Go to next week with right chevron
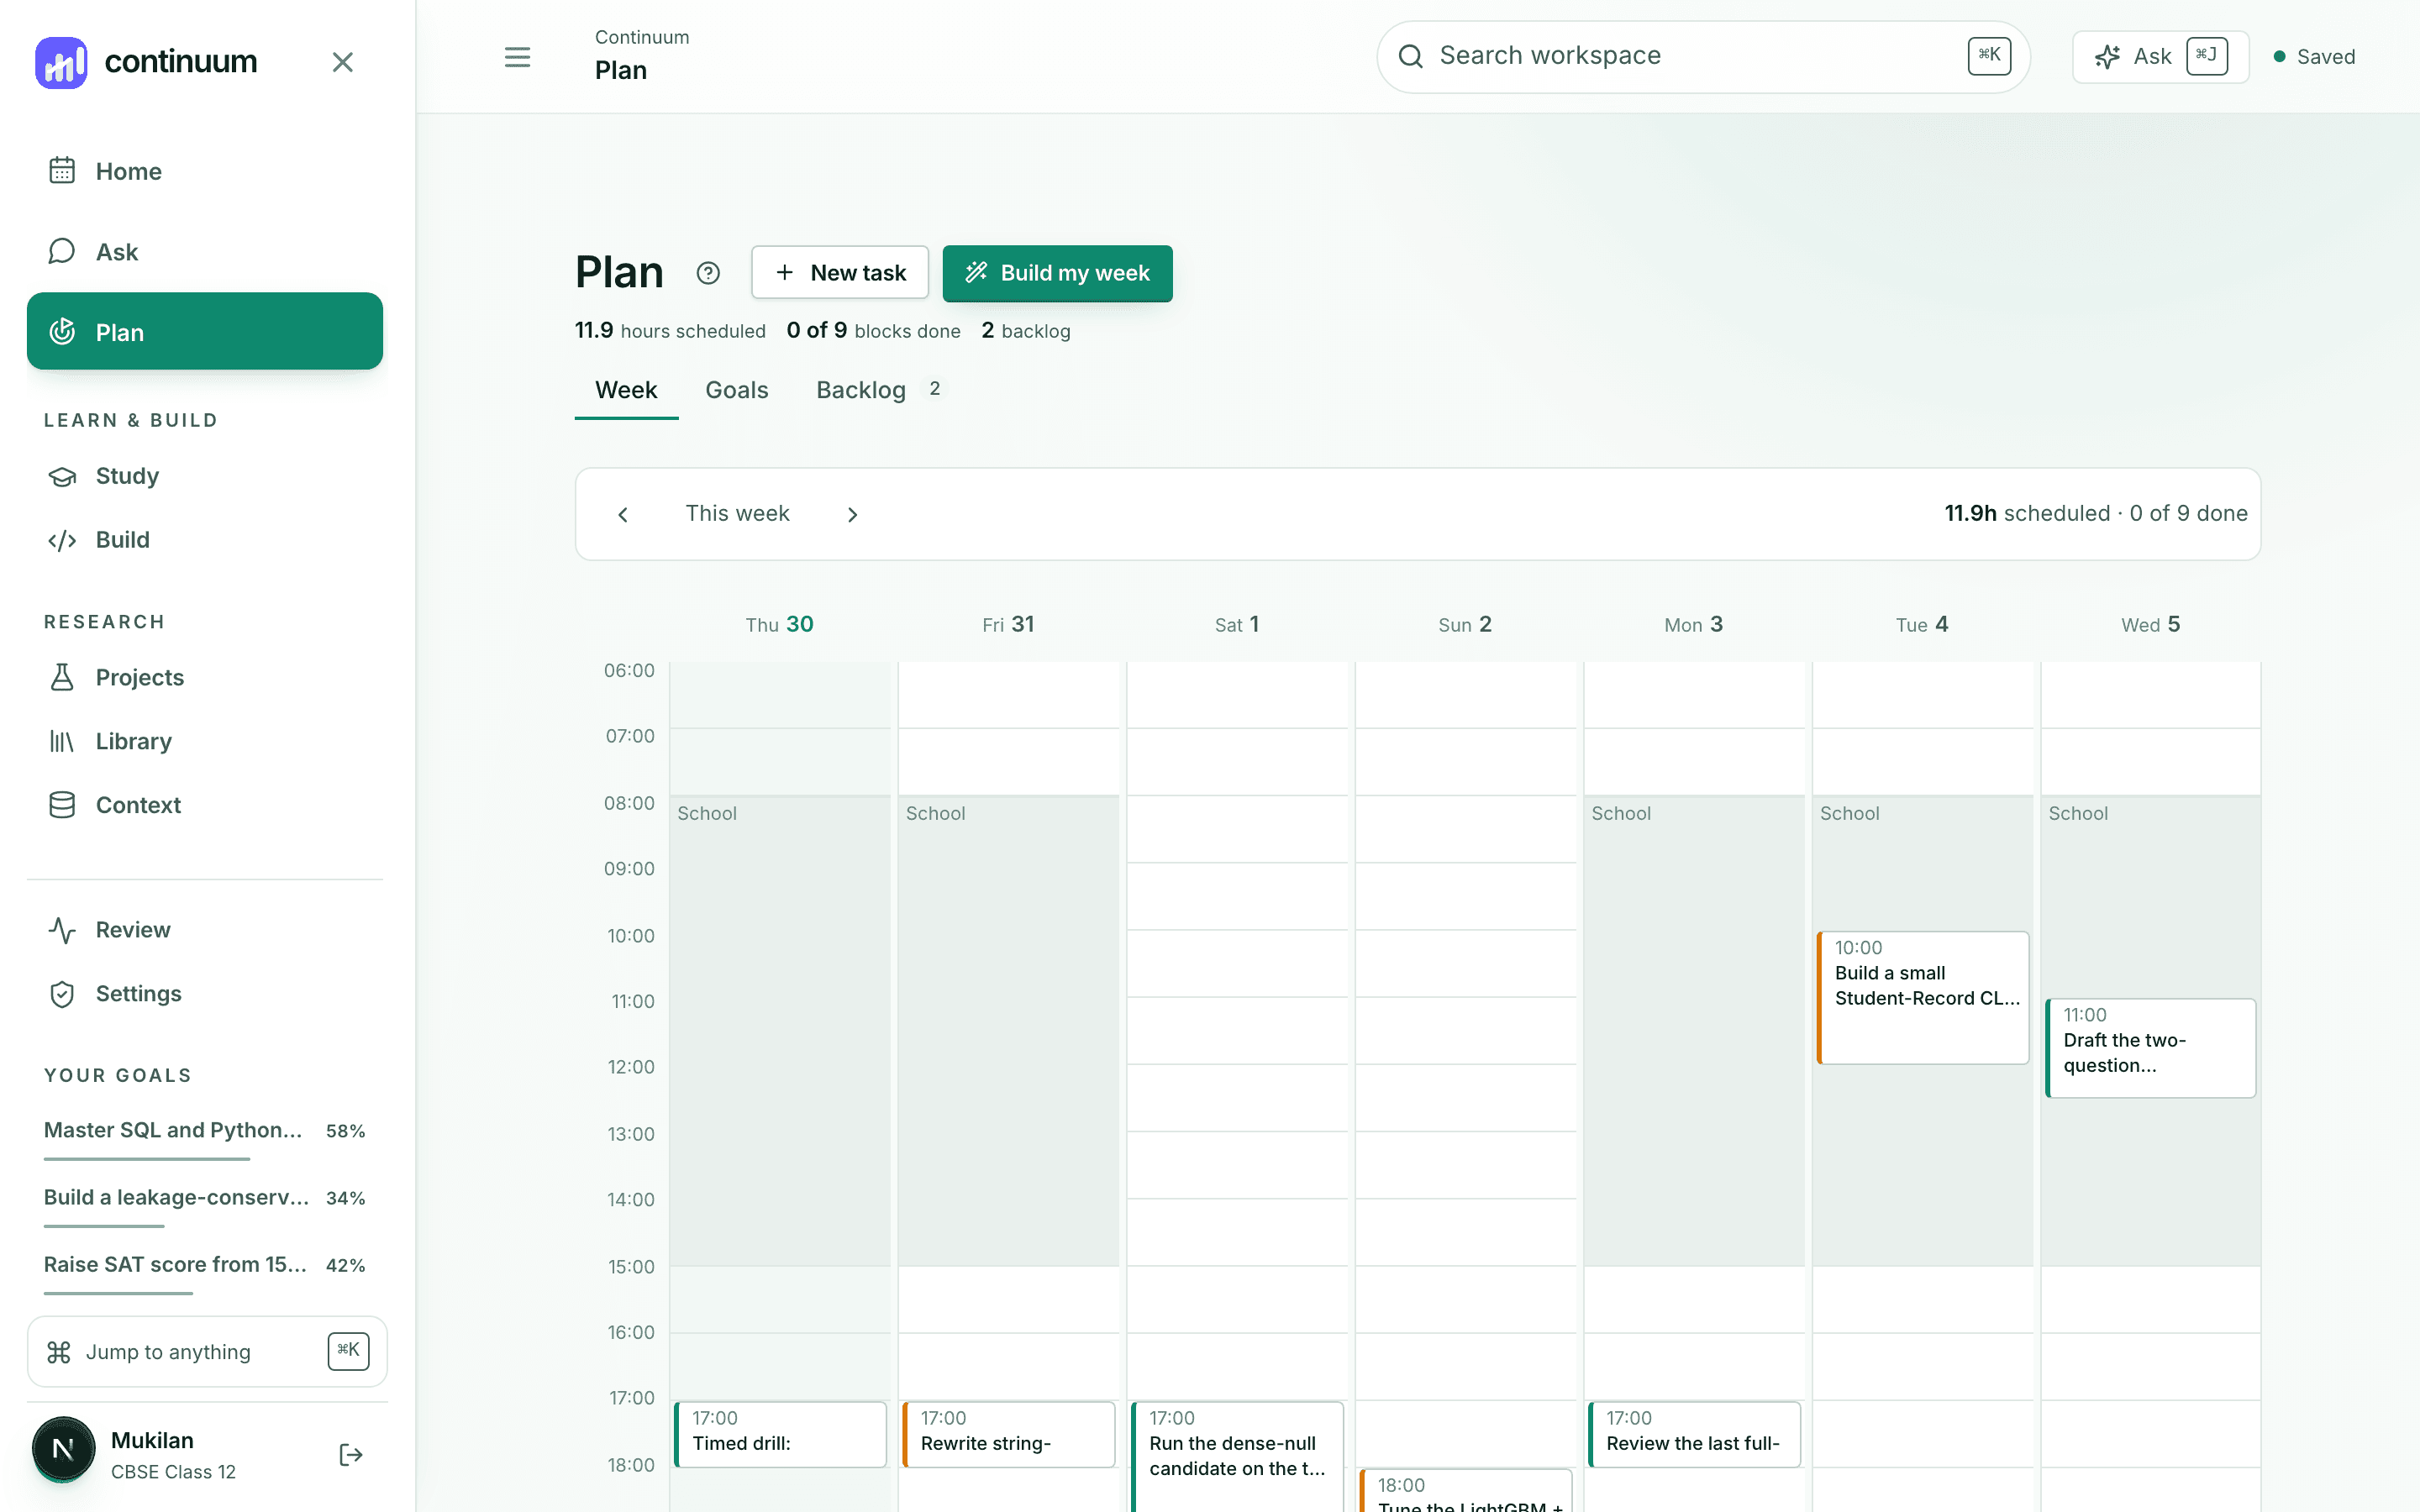Image resolution: width=2420 pixels, height=1512 pixels. pyautogui.click(x=853, y=514)
